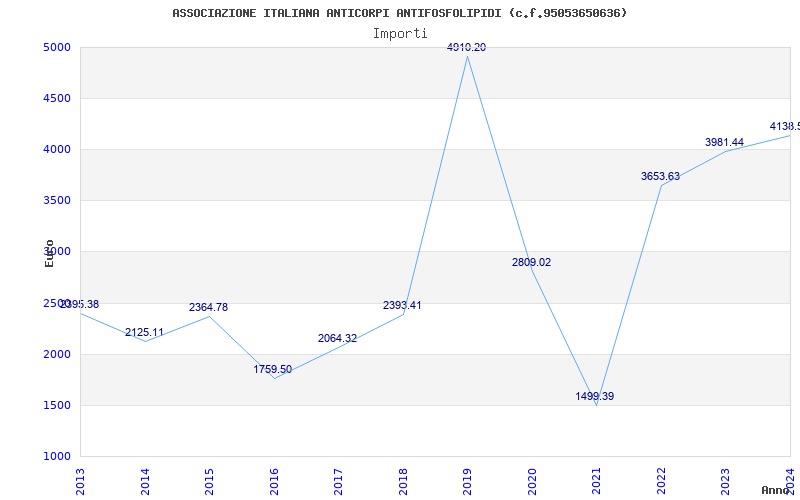Image resolution: width=800 pixels, height=500 pixels.
Task: Click the 2016 x-axis year label
Action: pyautogui.click(x=274, y=482)
